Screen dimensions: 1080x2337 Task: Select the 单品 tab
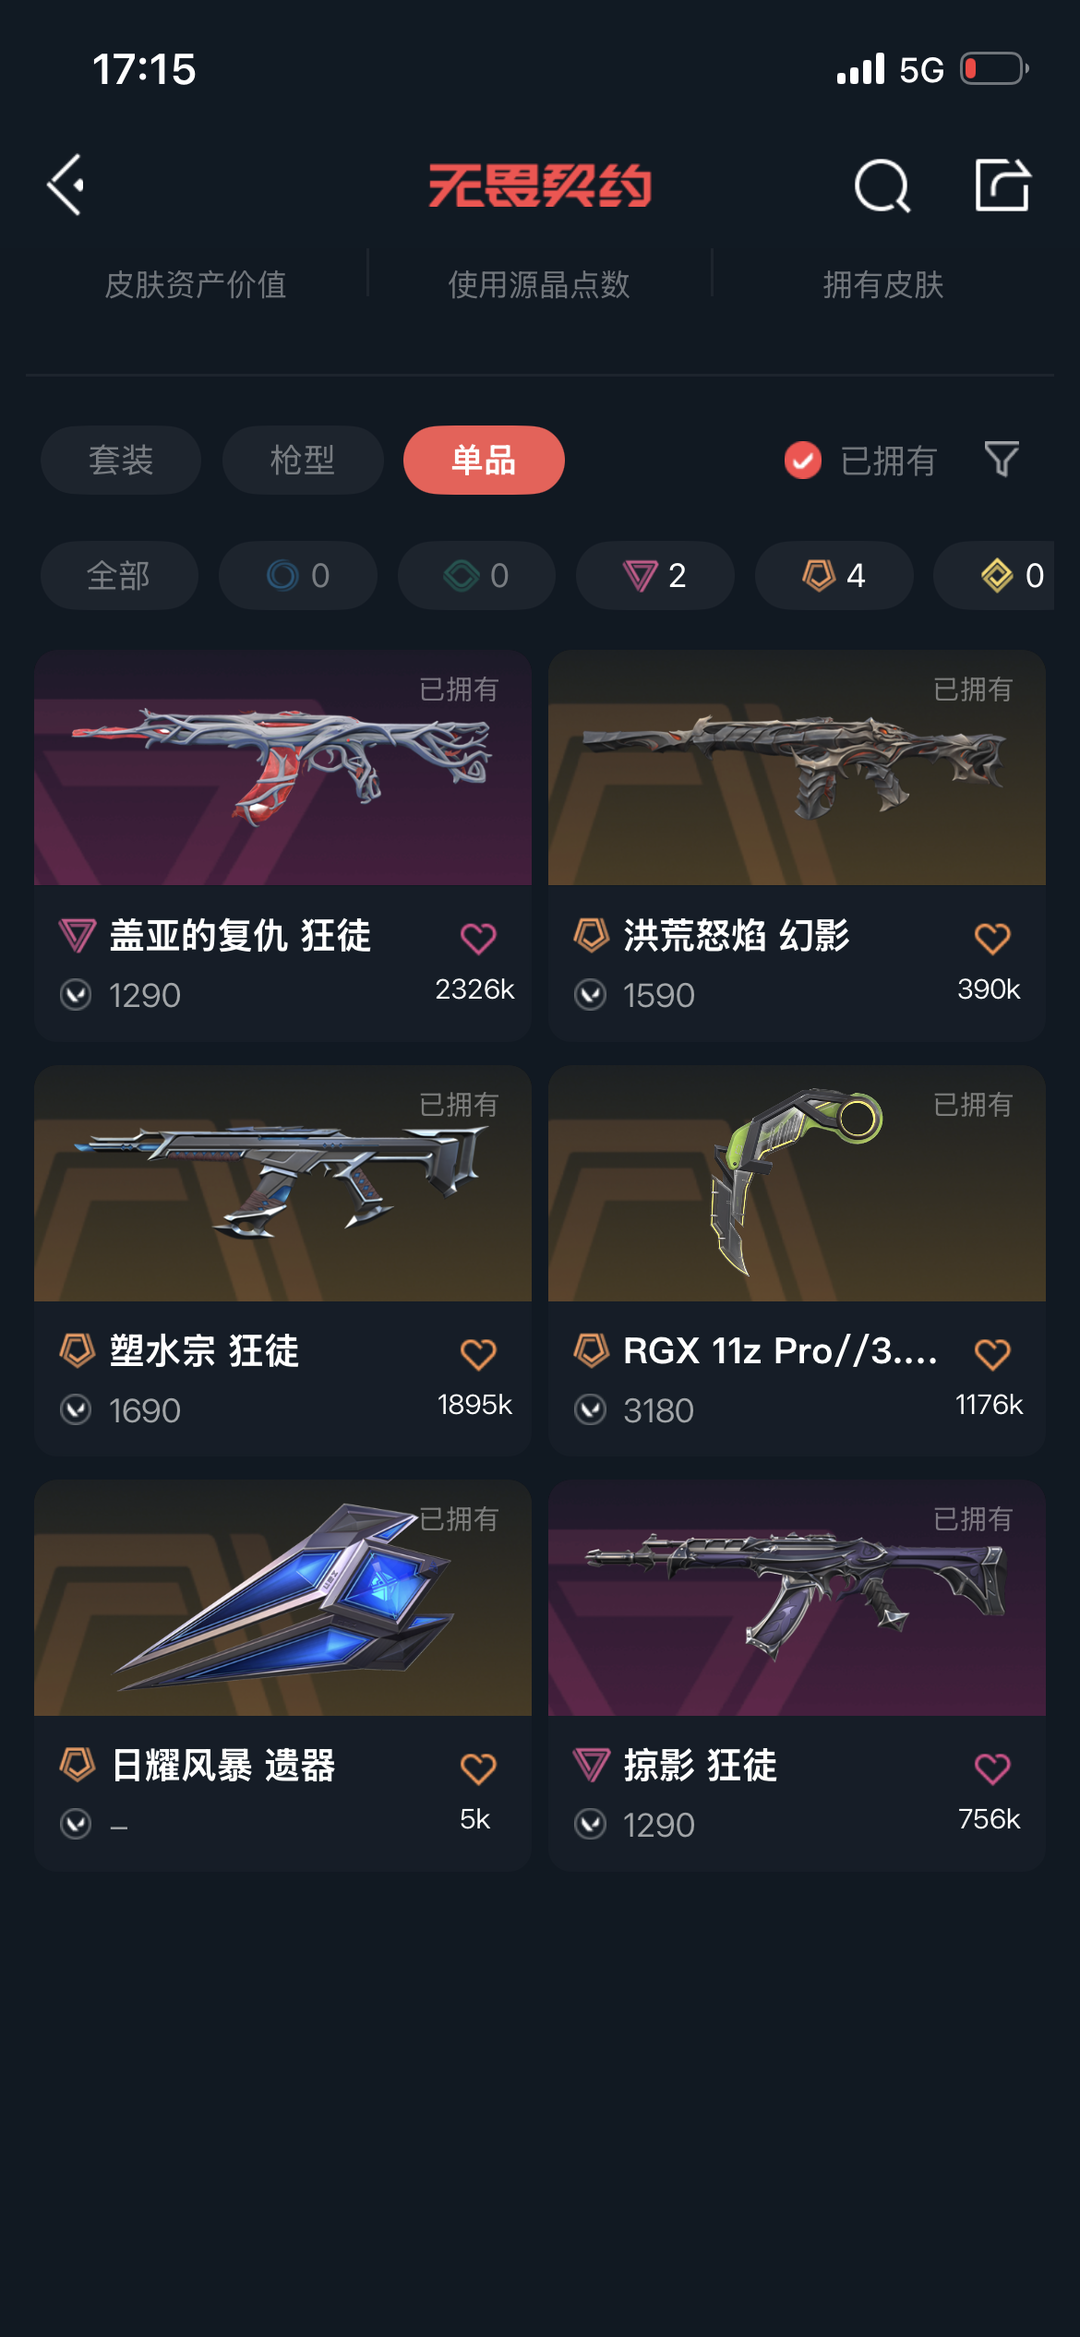(484, 460)
